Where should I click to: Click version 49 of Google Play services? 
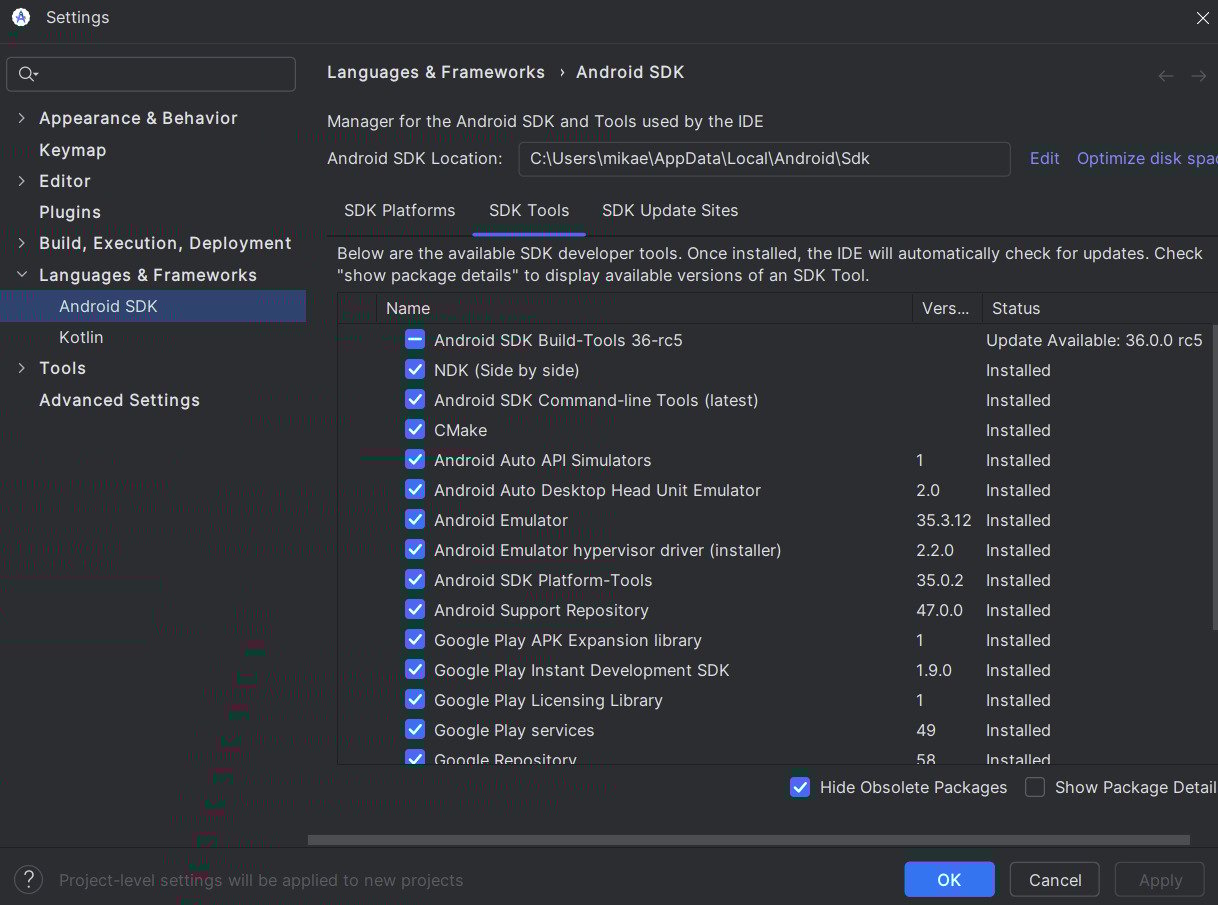(926, 730)
